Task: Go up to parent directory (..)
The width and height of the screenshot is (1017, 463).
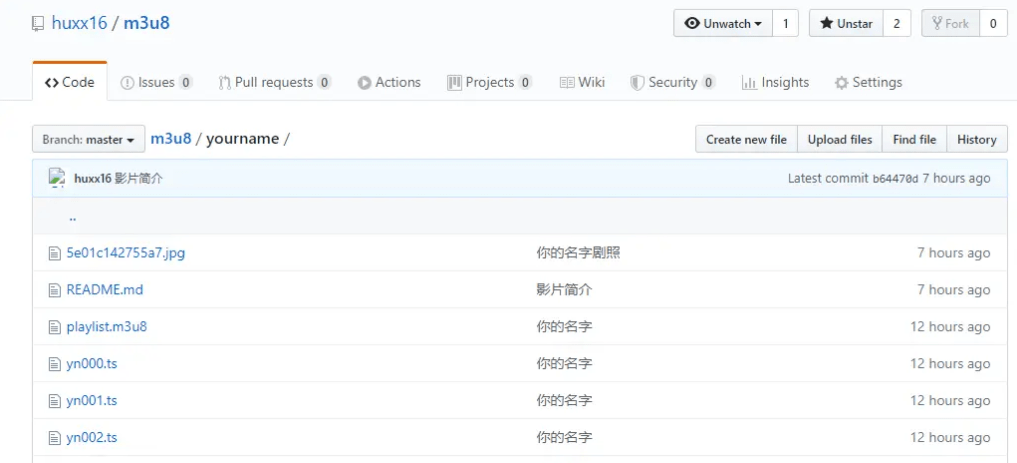Action: tap(73, 217)
